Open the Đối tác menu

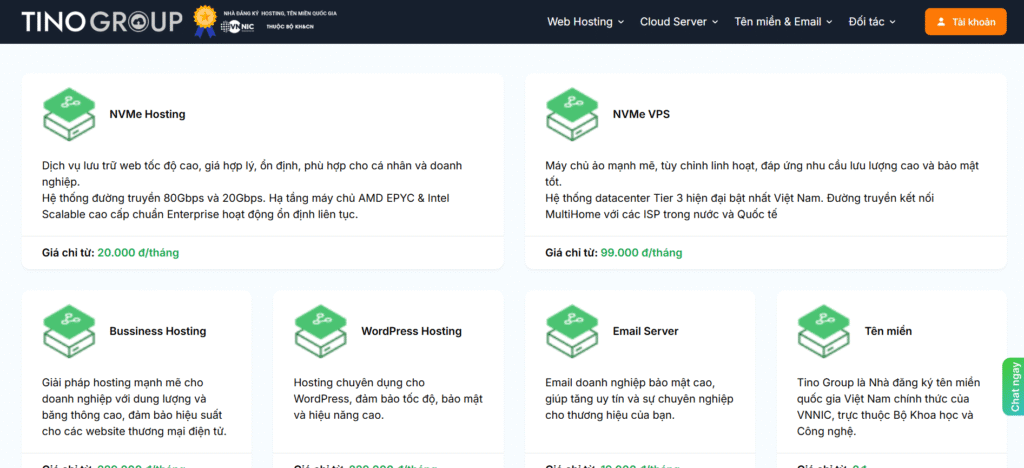coord(872,21)
